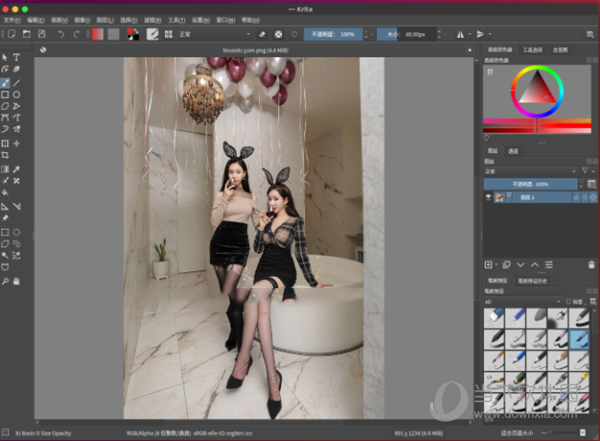Select the Reference Images pin tool

point(5,218)
